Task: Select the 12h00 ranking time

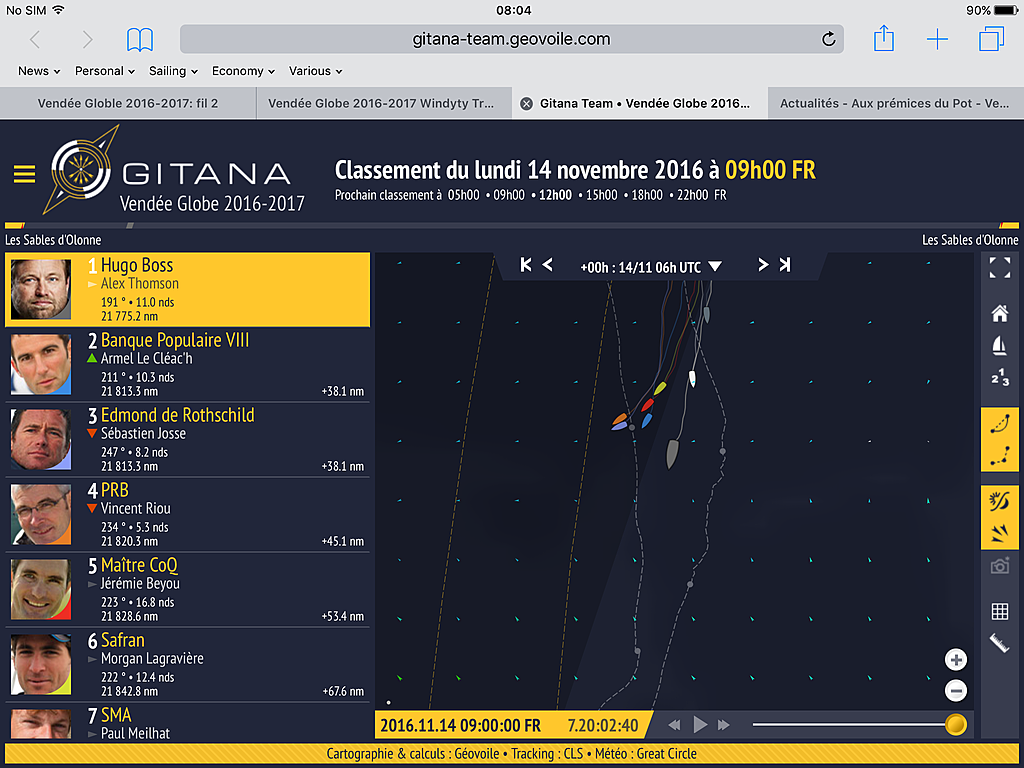Action: [555, 195]
